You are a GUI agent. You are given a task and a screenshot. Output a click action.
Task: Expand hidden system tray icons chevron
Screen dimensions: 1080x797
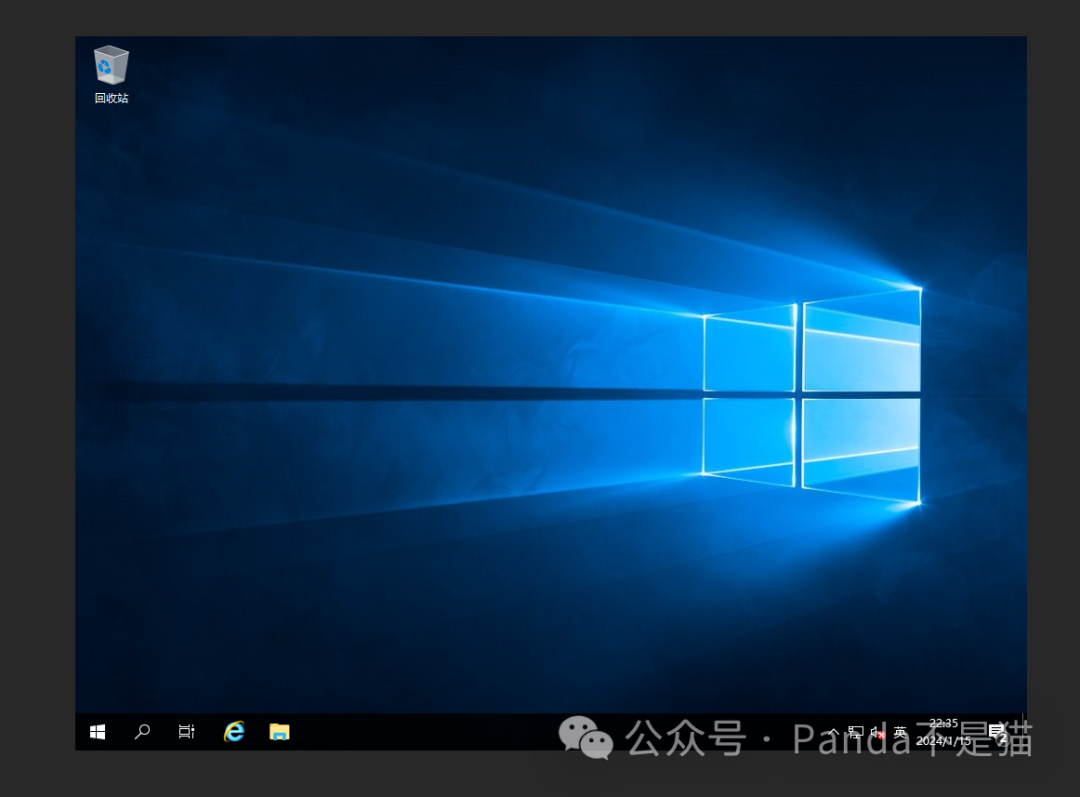coord(833,732)
